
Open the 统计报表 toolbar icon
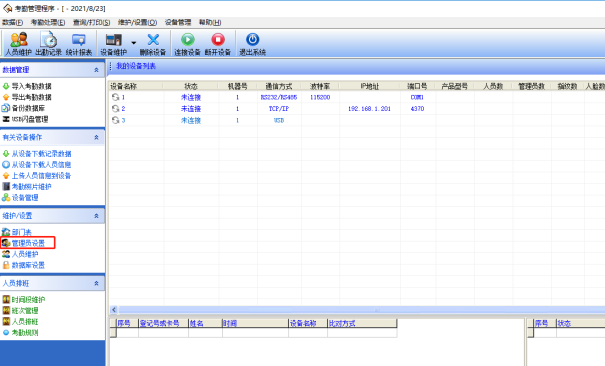coord(79,44)
